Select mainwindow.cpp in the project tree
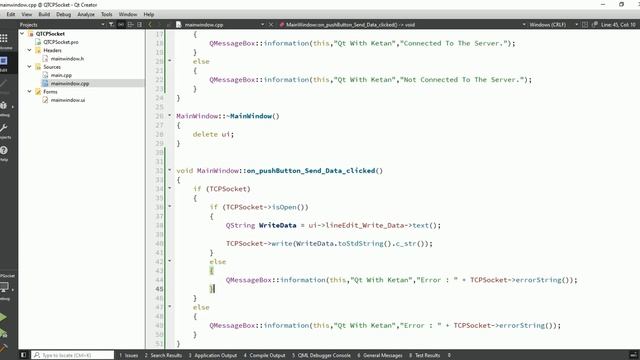640x360 pixels. (x=70, y=83)
